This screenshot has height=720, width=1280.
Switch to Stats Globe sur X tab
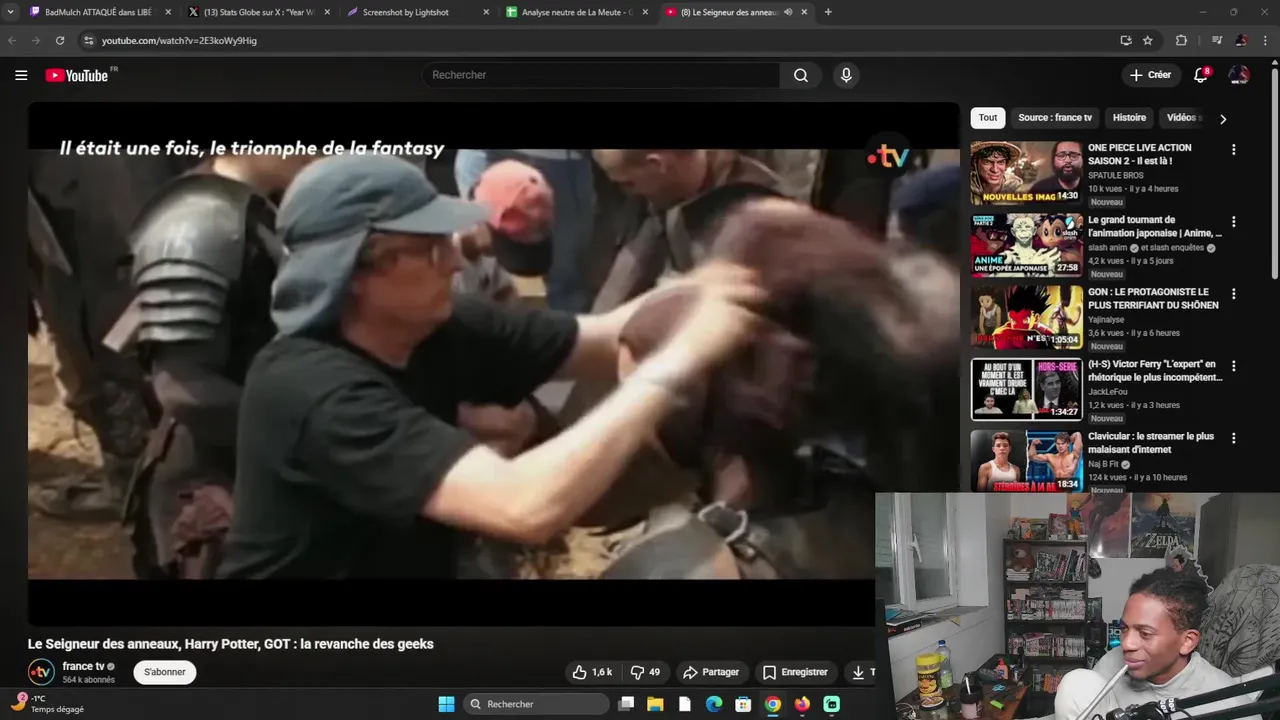[x=258, y=12]
